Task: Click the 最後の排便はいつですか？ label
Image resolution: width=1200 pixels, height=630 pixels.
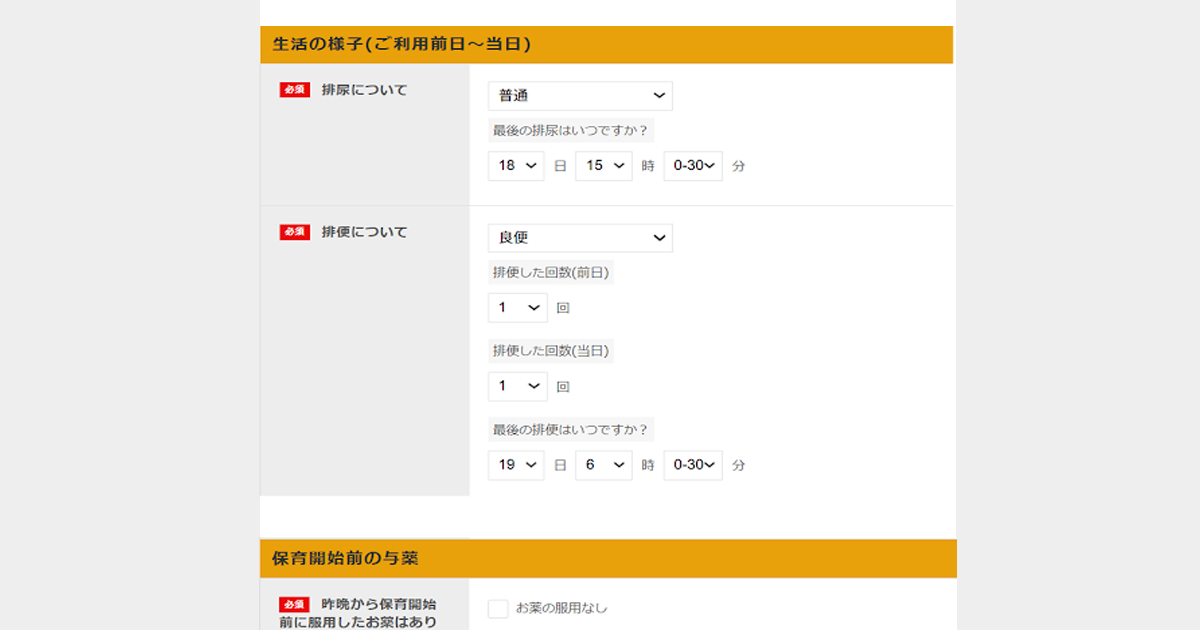Action: click(x=570, y=430)
